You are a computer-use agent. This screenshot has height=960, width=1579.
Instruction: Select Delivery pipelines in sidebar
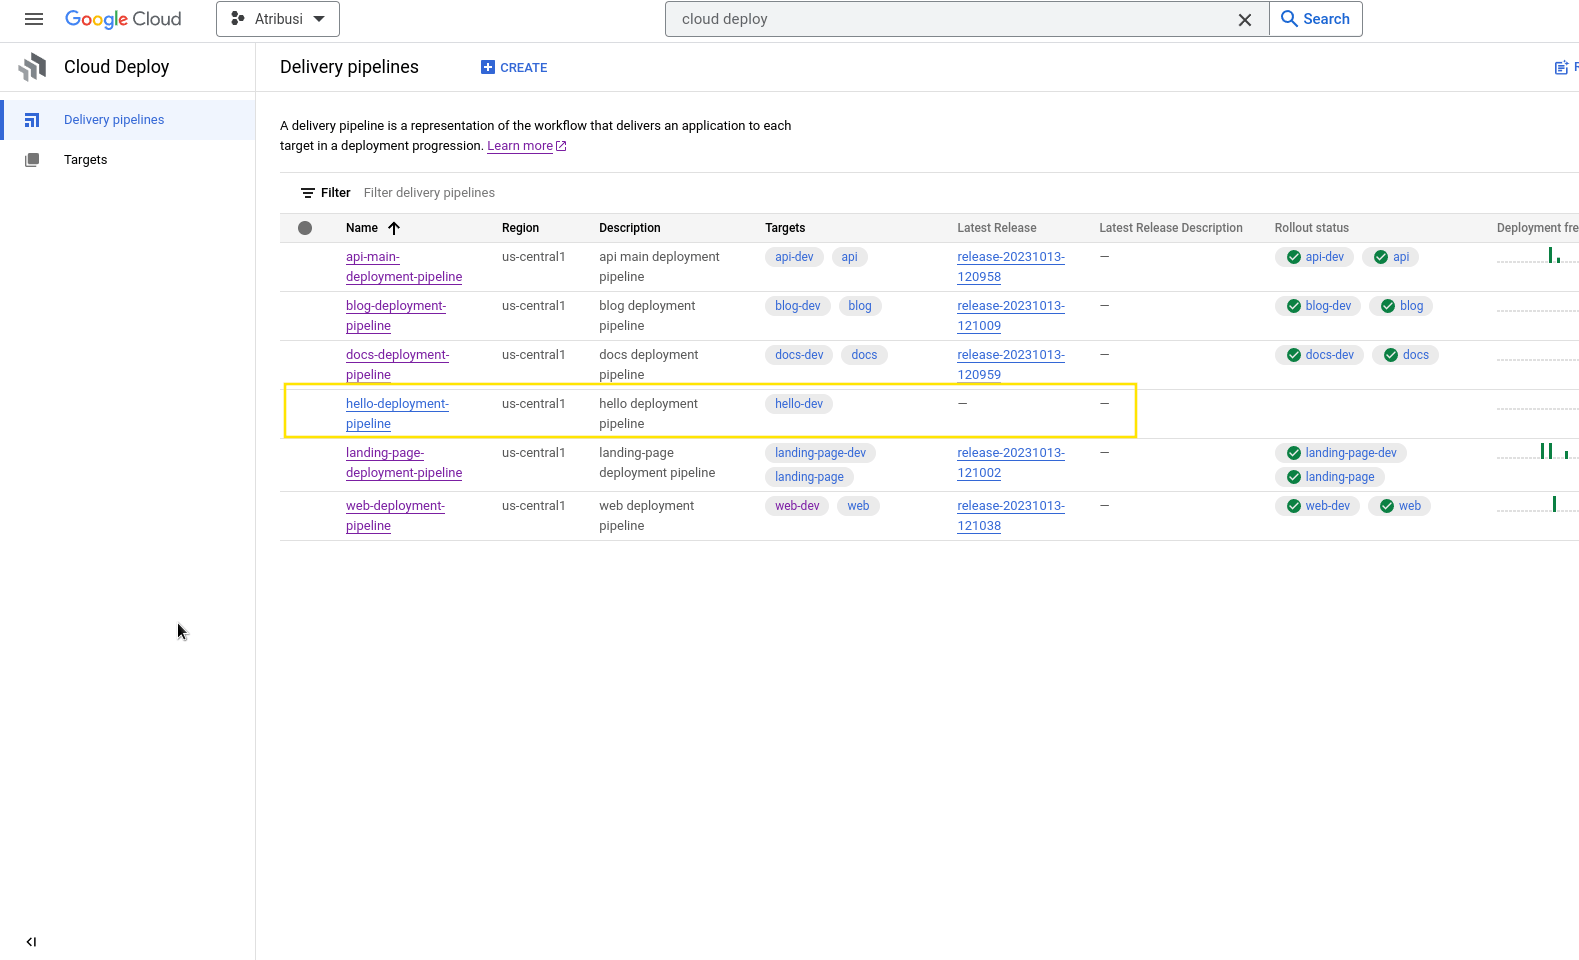[128, 120]
